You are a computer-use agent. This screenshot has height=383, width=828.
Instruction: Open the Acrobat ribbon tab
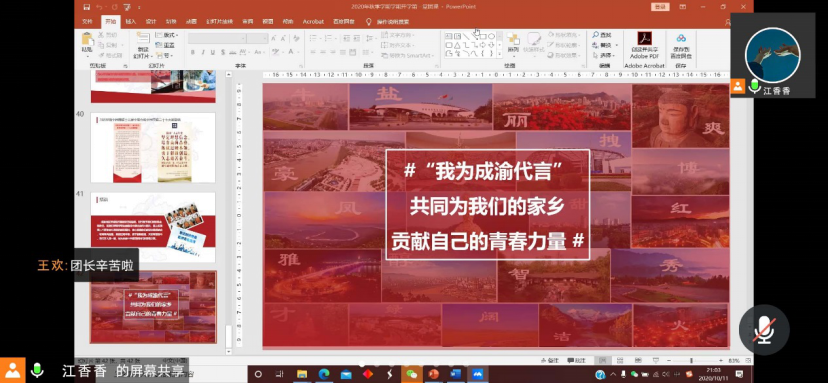(313, 22)
